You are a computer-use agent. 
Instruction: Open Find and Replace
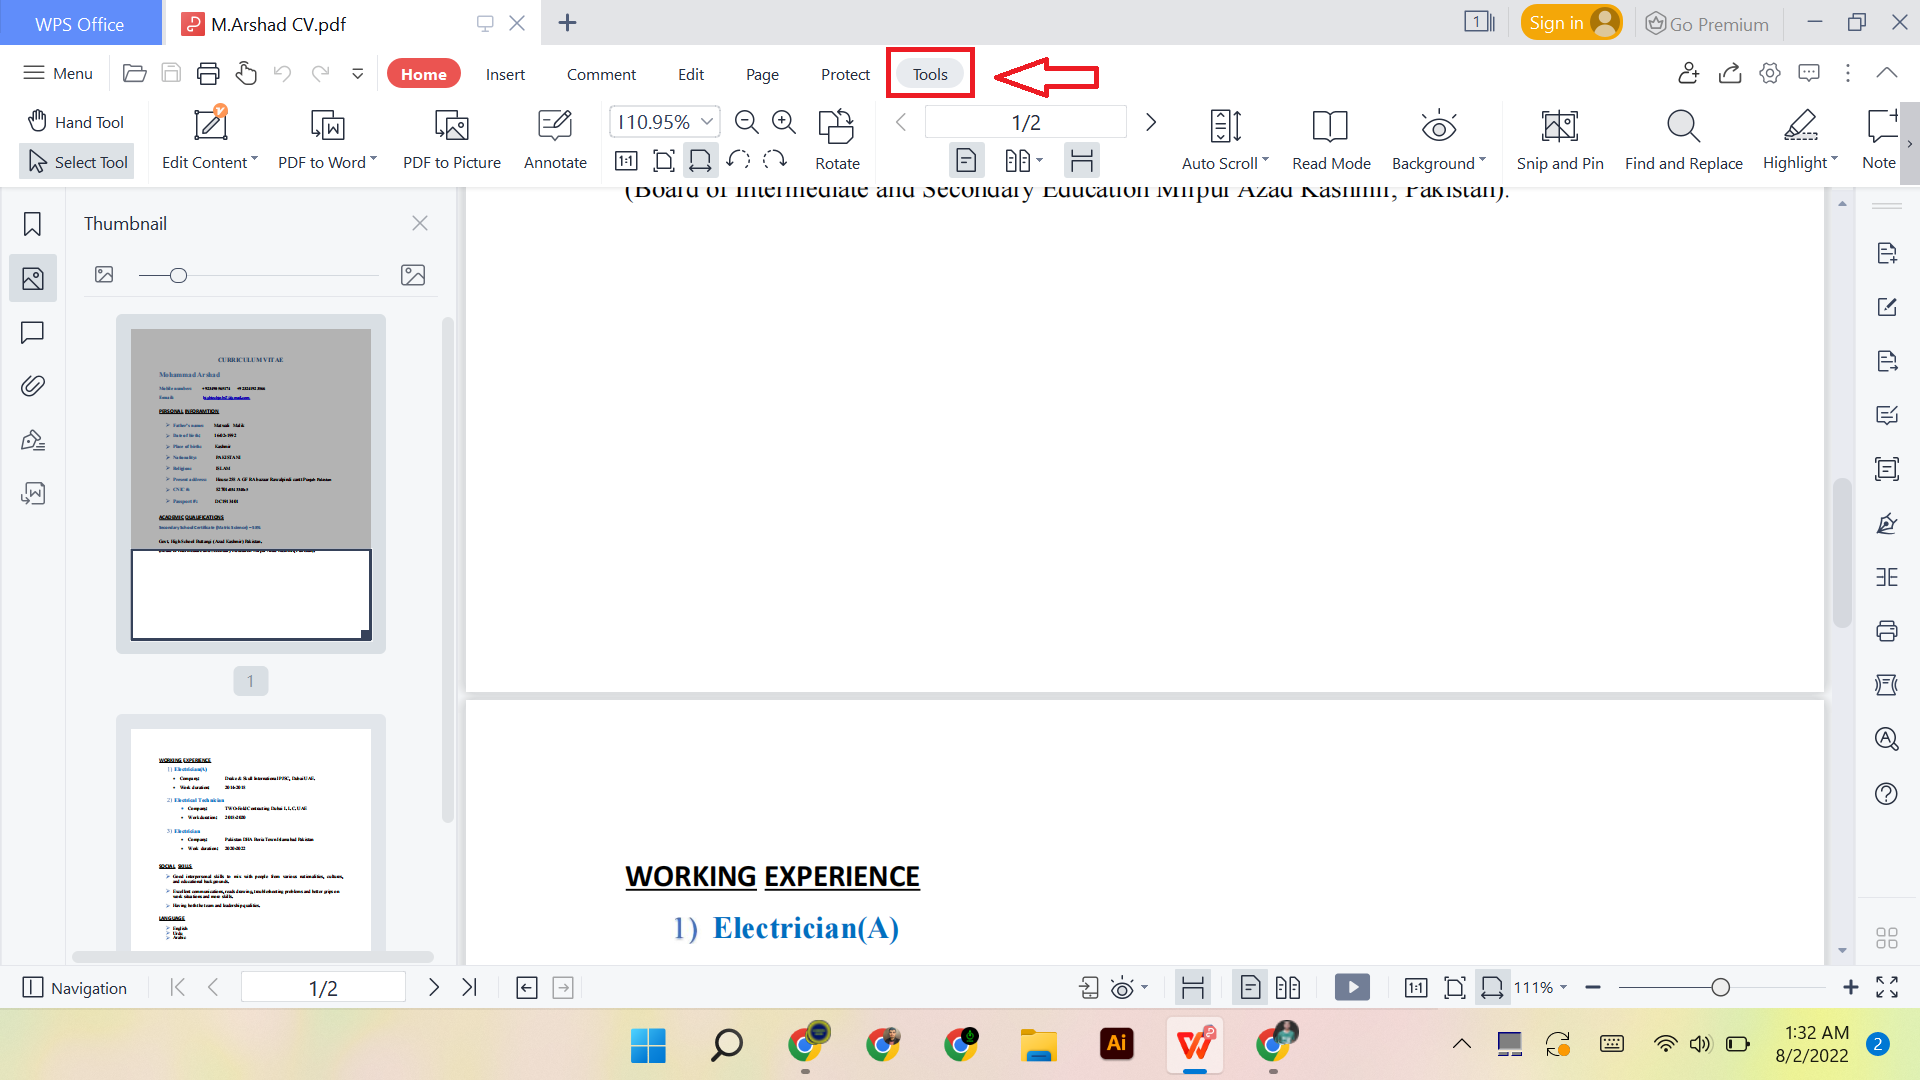pyautogui.click(x=1682, y=138)
